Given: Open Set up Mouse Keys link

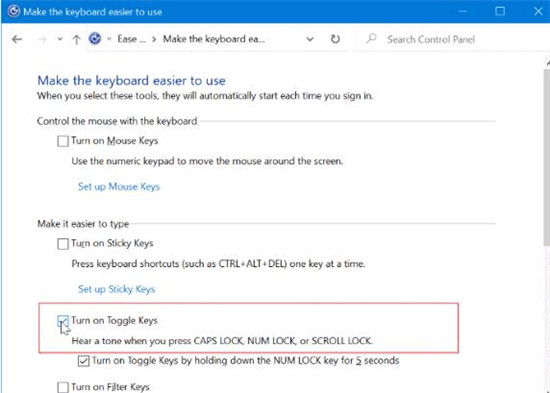Looking at the screenshot, I should [119, 187].
